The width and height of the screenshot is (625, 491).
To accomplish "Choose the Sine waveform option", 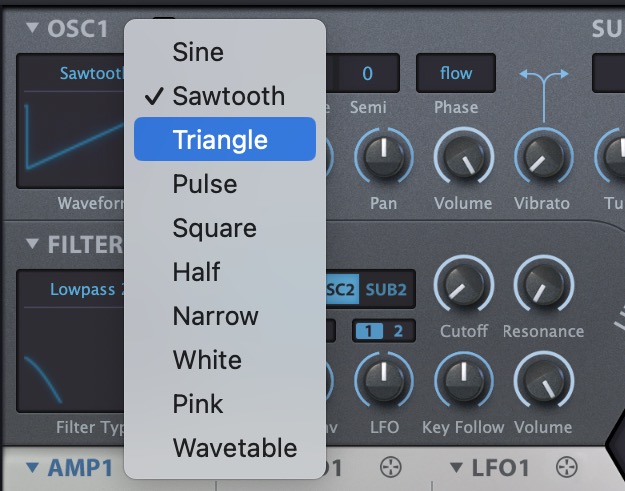I will click(x=198, y=51).
